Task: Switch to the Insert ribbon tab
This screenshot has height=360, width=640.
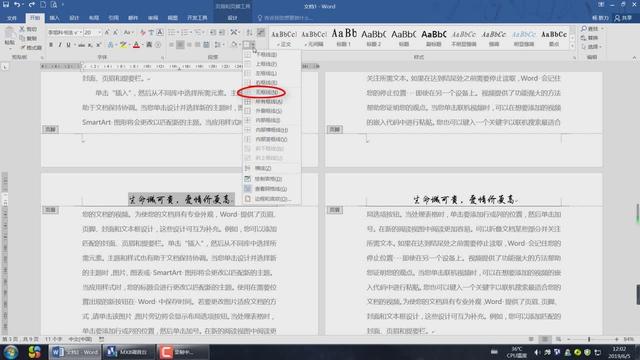Action: pos(54,18)
